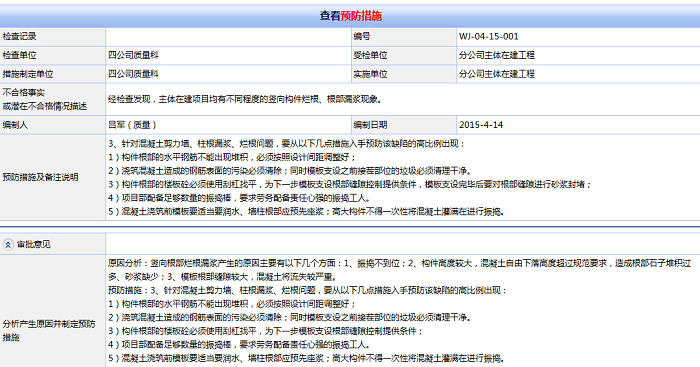Select the 检查记录 label cell
The image size is (700, 367).
[52, 37]
